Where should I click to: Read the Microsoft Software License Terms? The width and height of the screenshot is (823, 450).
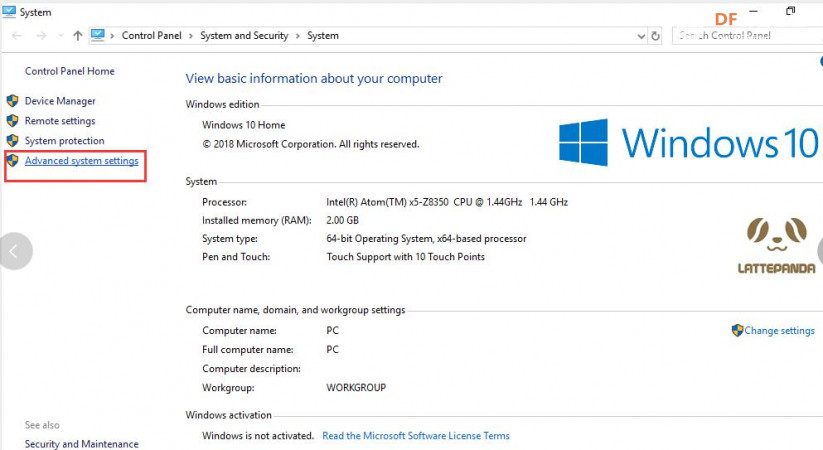pos(416,436)
